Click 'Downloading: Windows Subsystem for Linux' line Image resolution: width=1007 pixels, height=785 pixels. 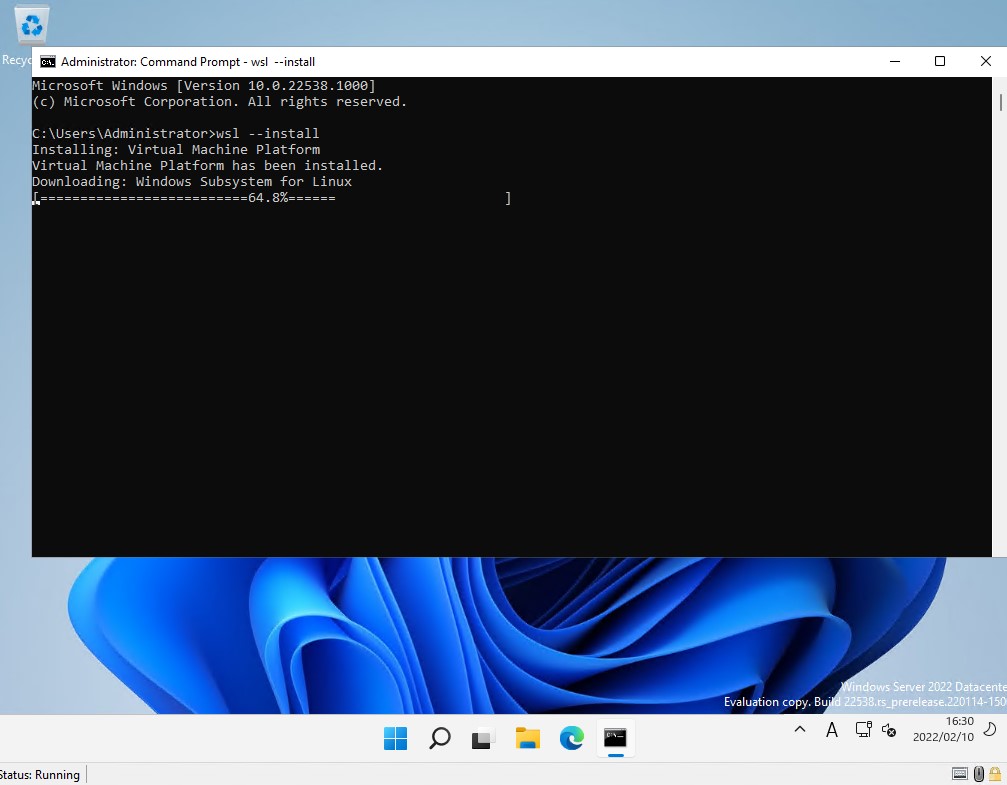click(x=192, y=182)
